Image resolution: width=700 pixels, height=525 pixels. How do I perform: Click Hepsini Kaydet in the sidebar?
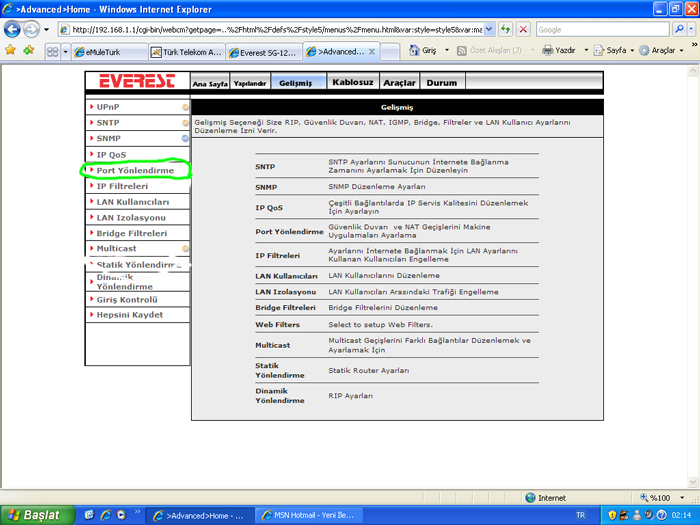click(x=130, y=315)
